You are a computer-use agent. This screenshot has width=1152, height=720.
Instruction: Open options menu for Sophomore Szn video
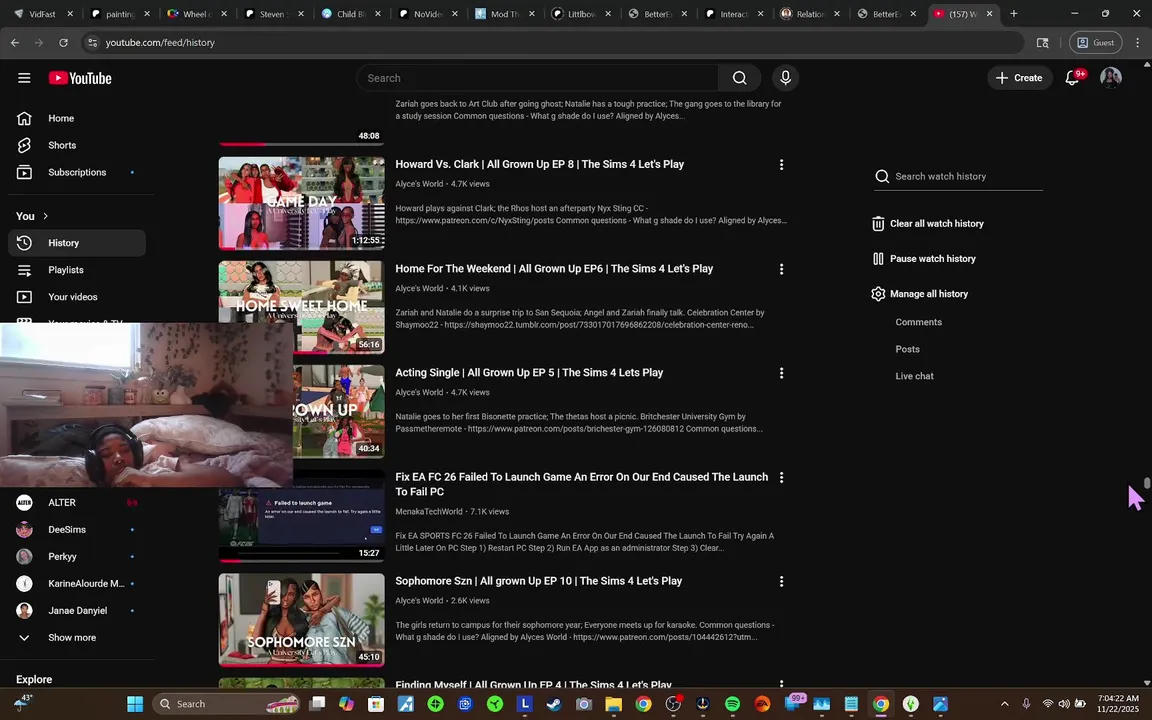click(x=781, y=582)
